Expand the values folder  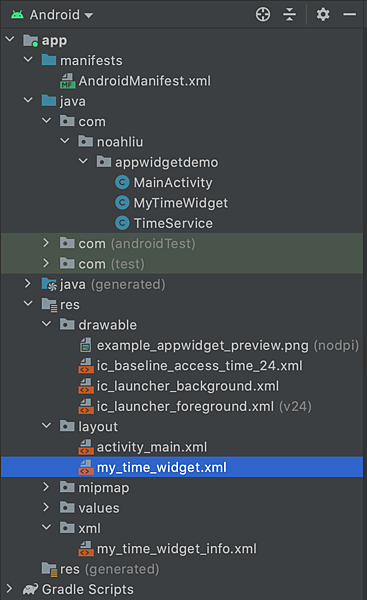tap(46, 507)
